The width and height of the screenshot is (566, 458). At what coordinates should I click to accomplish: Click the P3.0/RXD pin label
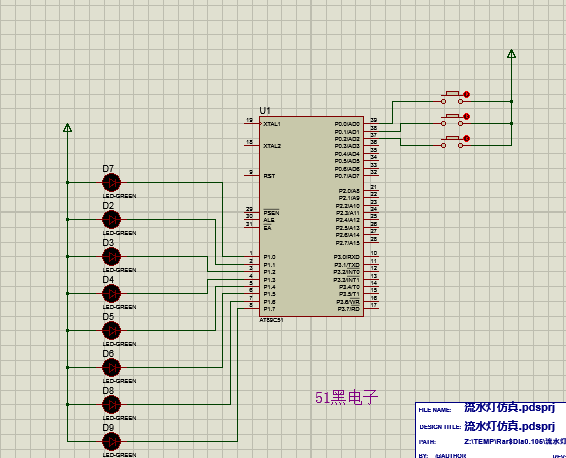pos(347,257)
